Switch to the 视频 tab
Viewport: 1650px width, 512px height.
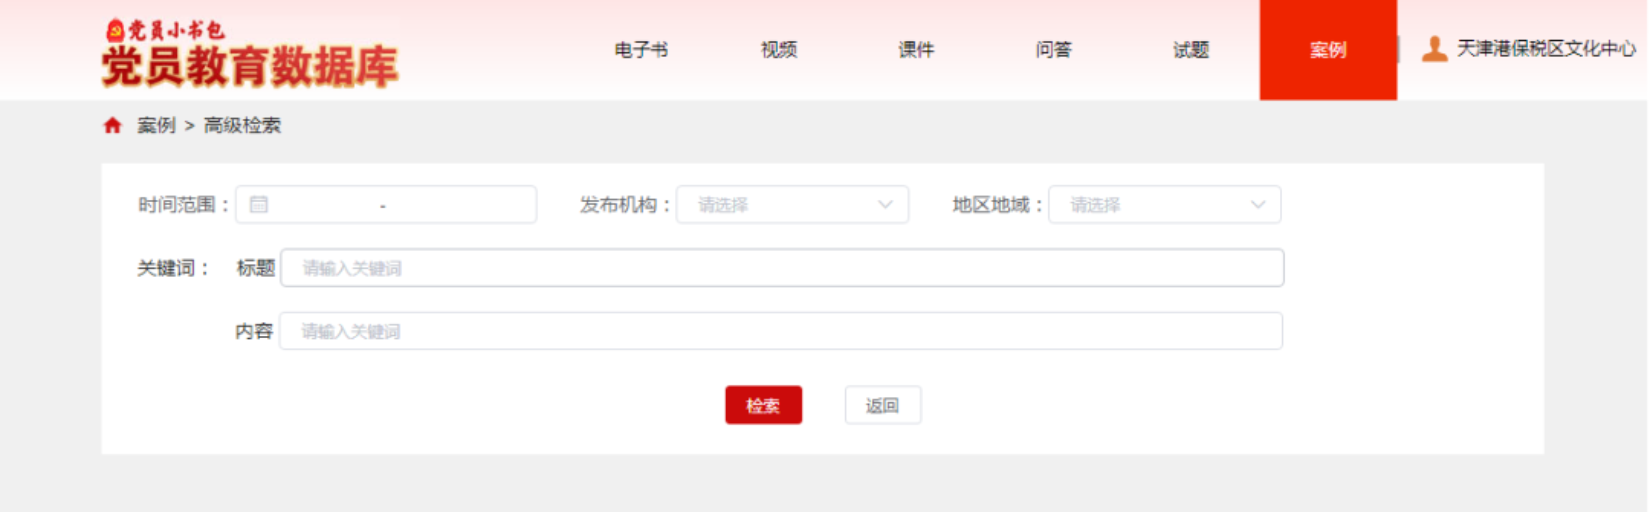(779, 50)
